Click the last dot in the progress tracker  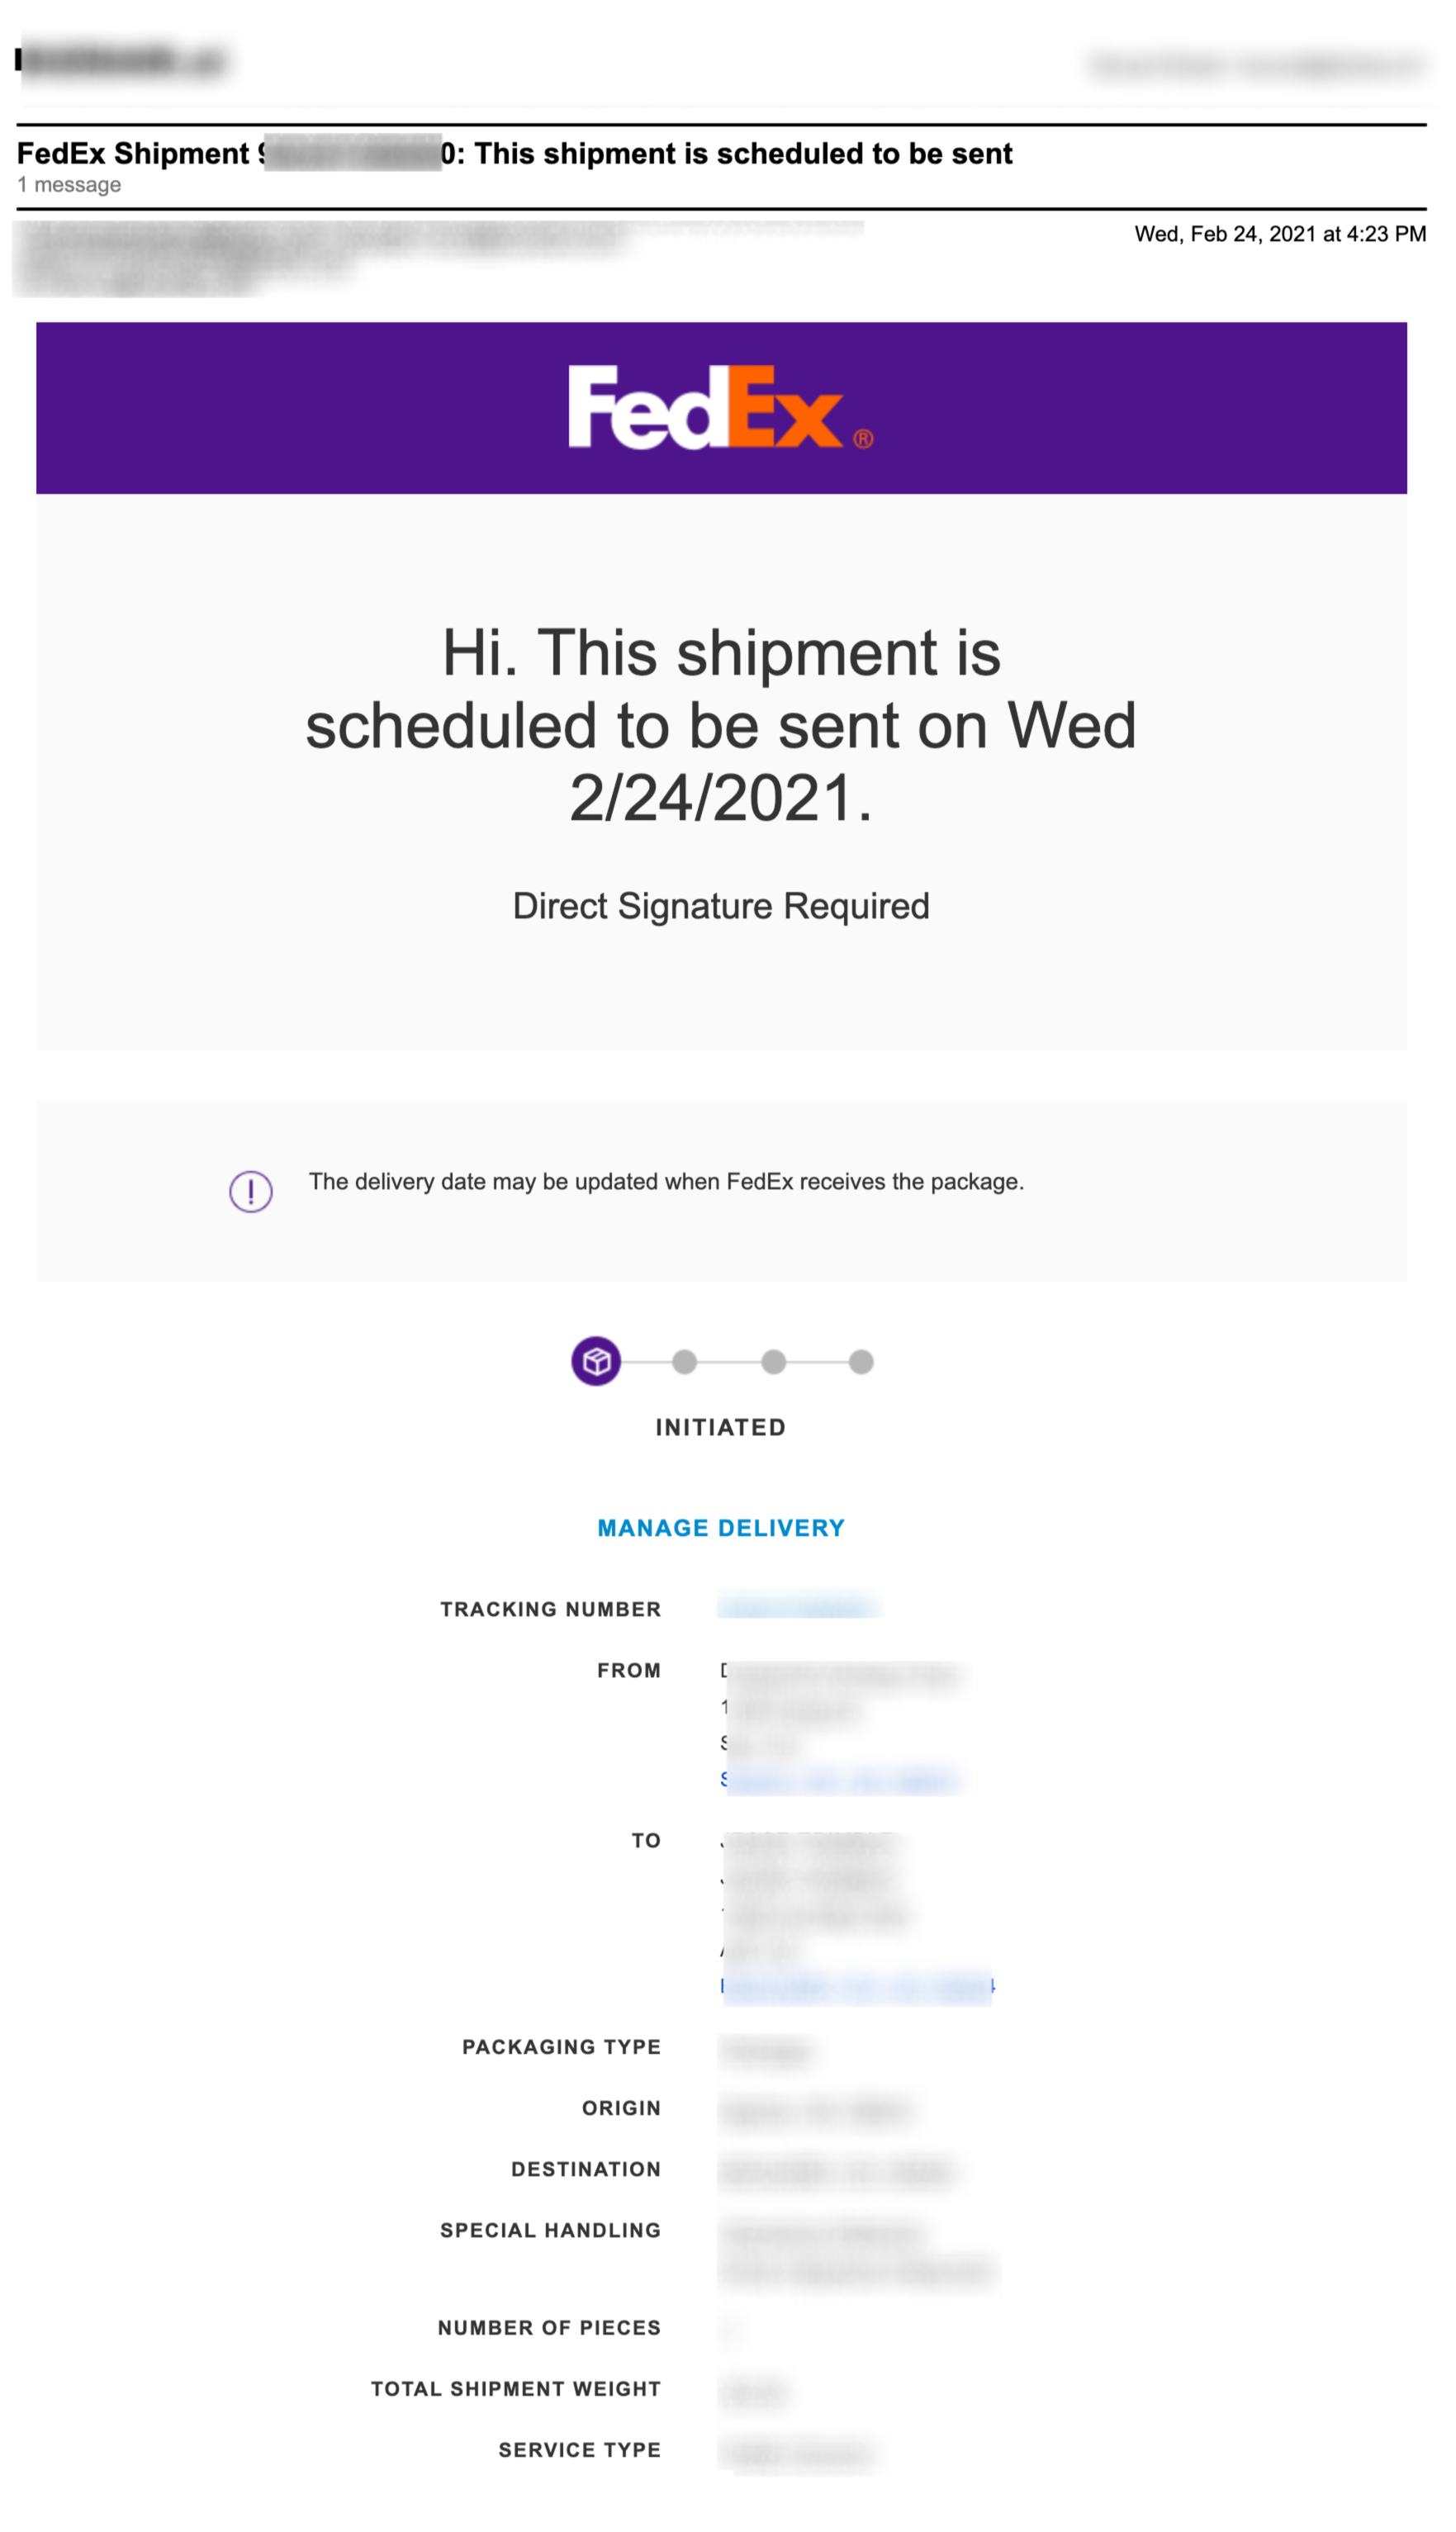[861, 1362]
